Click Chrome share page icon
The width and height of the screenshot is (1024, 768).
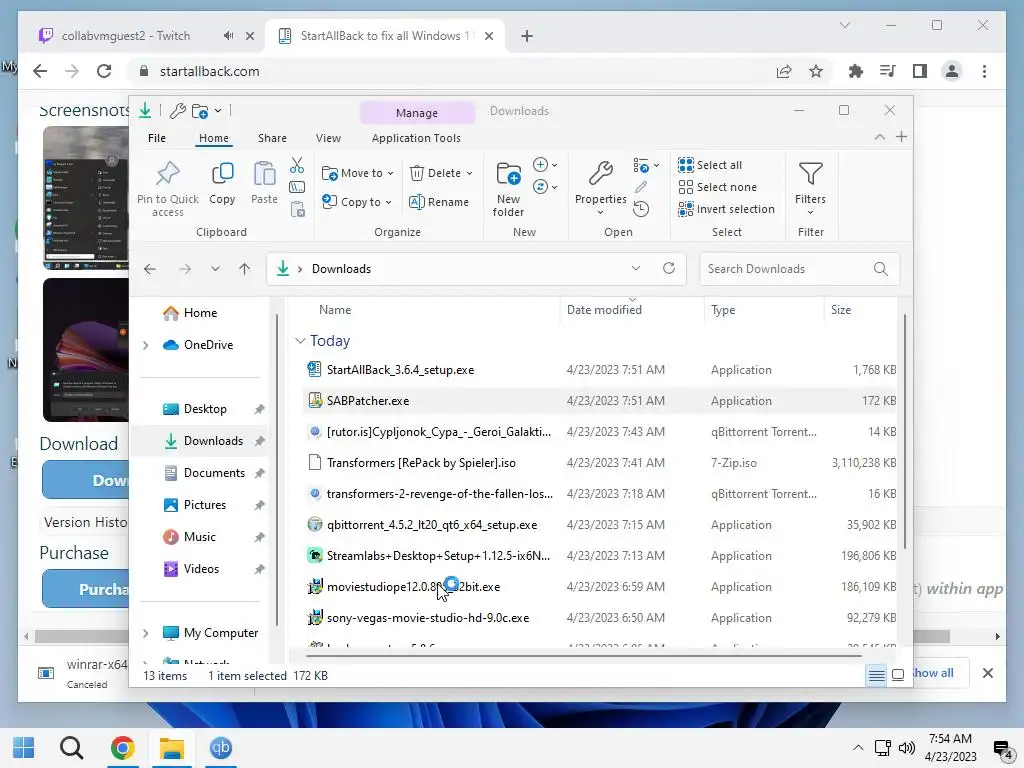tap(784, 71)
